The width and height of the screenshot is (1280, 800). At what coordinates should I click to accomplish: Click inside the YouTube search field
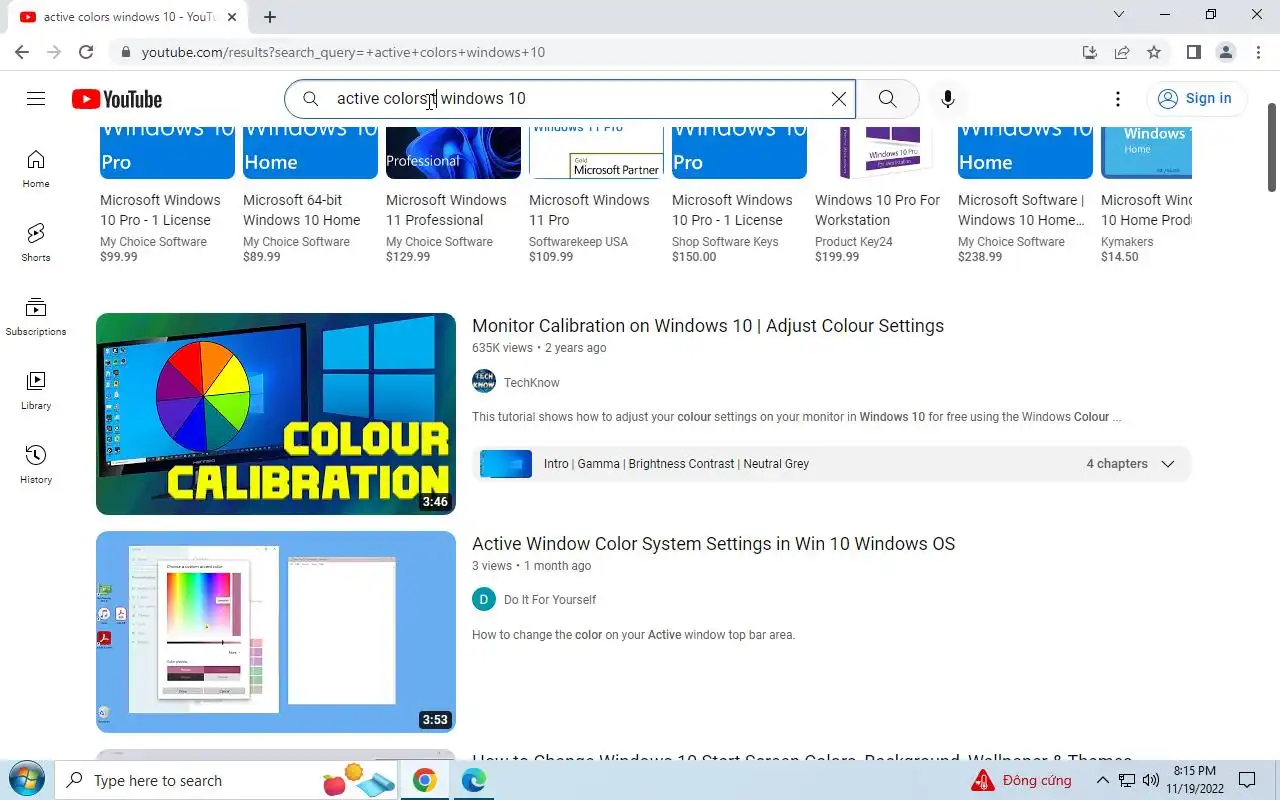click(x=570, y=98)
